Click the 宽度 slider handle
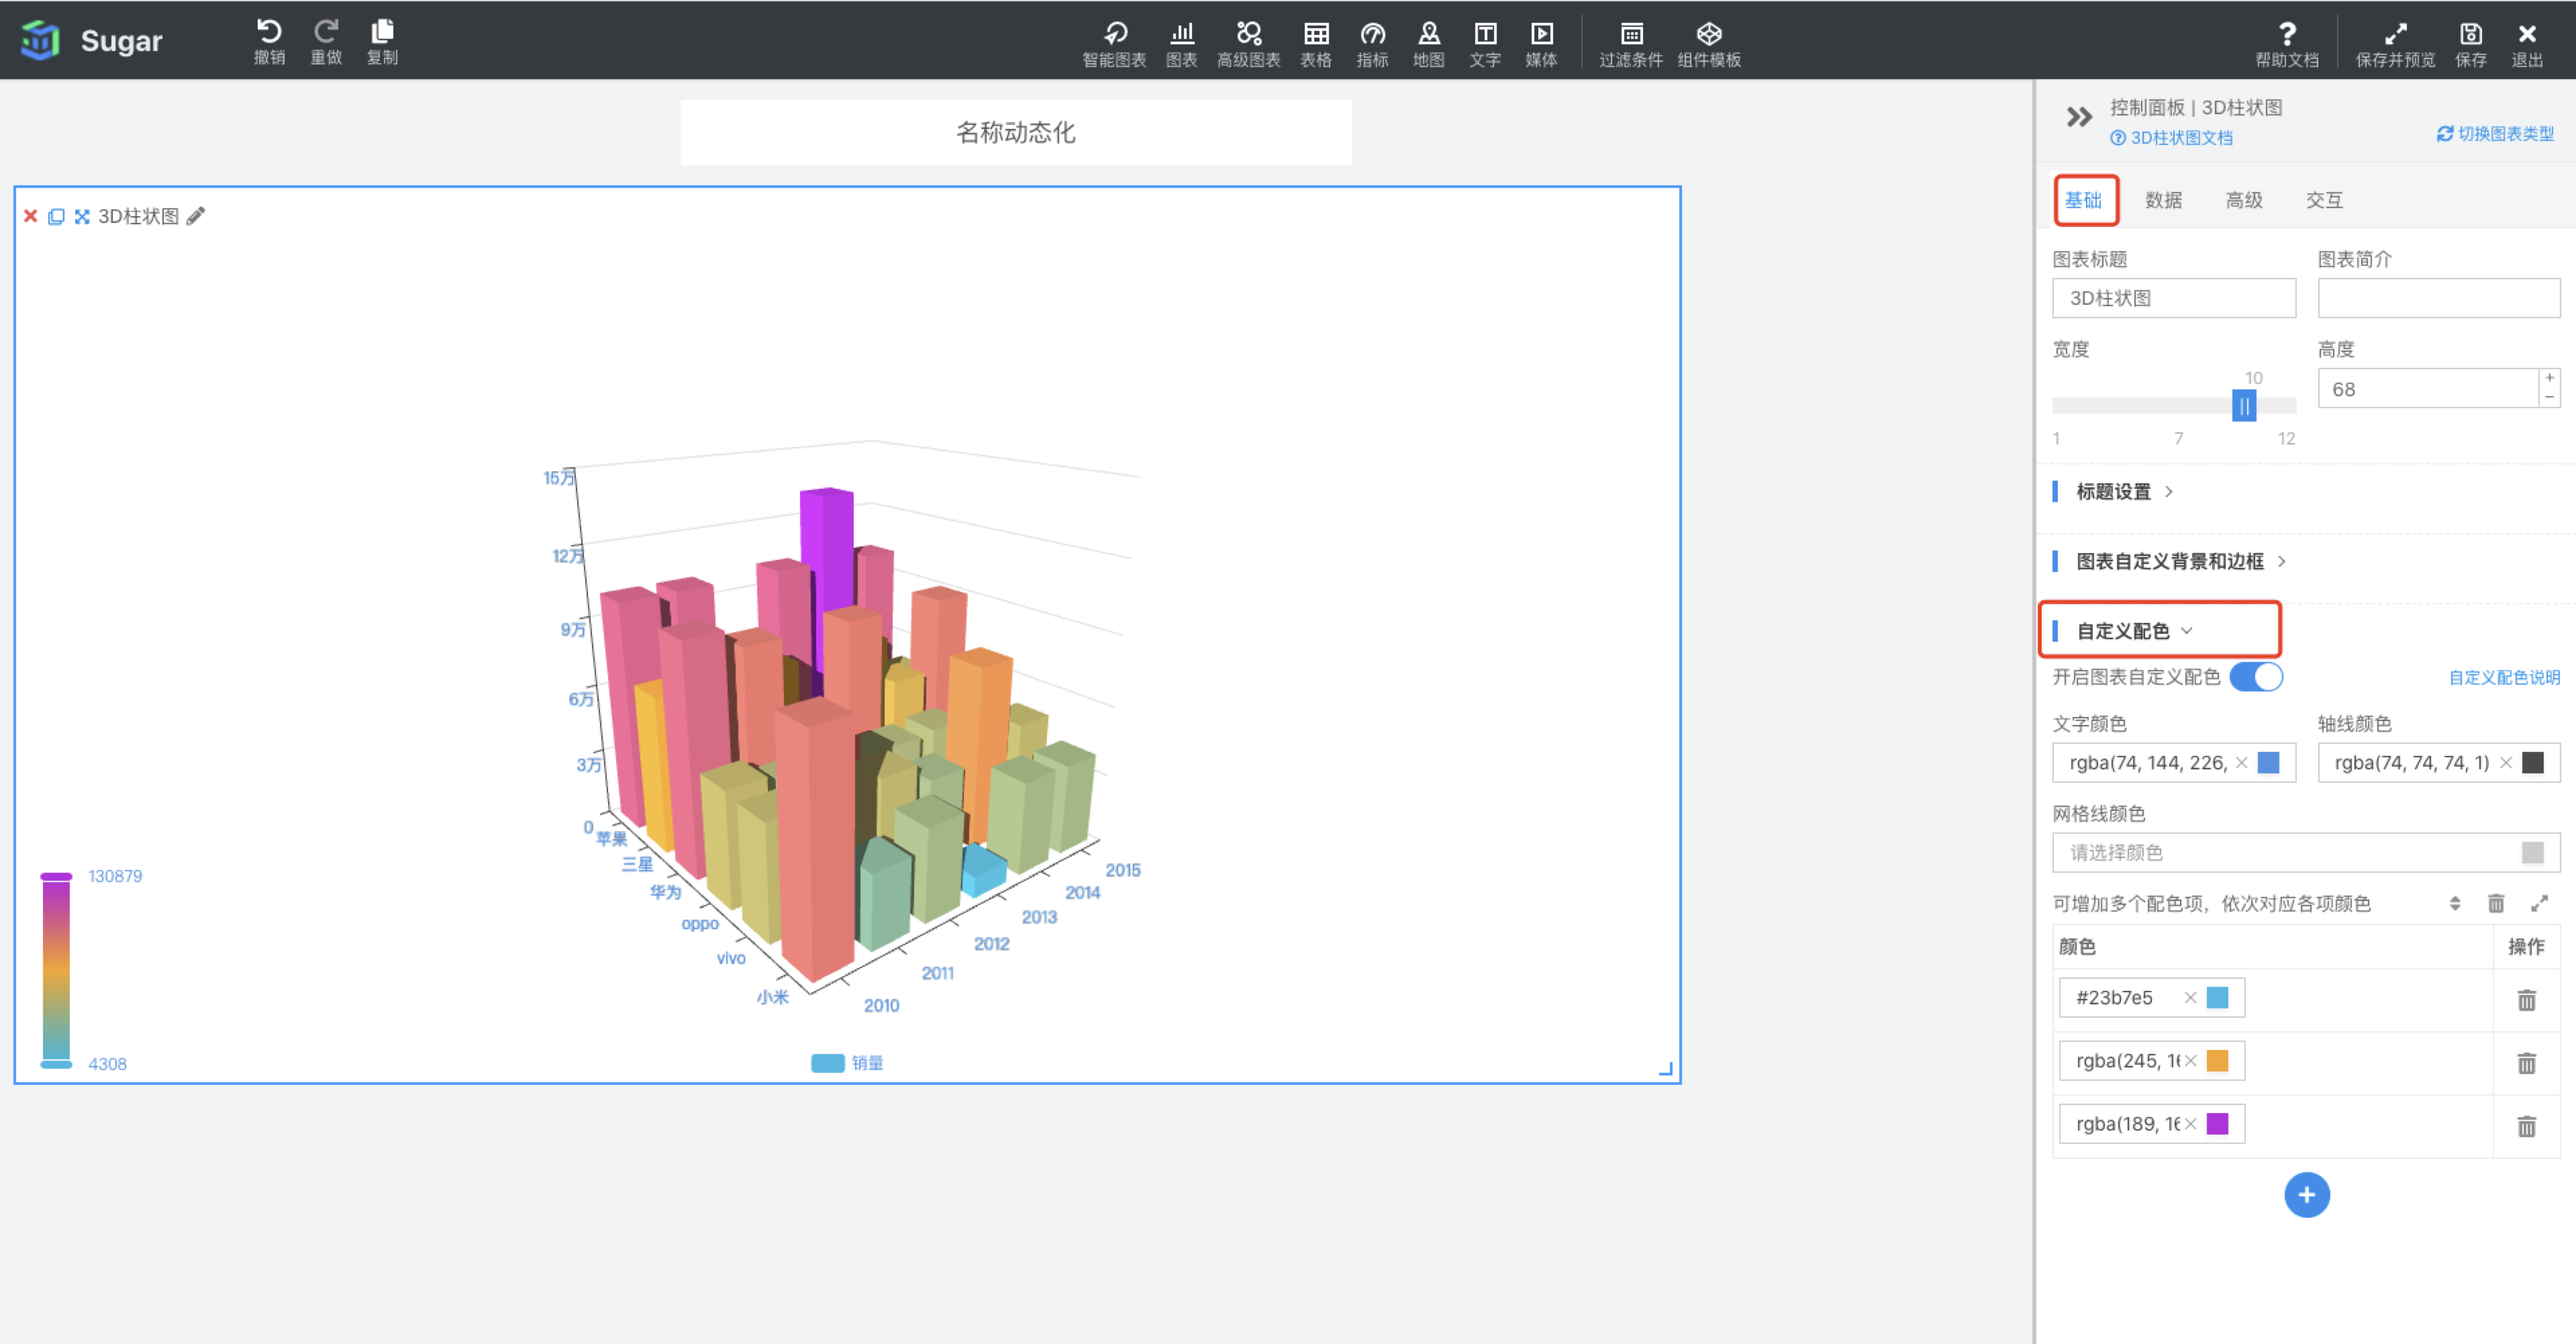Viewport: 2576px width, 1344px height. [2244, 405]
